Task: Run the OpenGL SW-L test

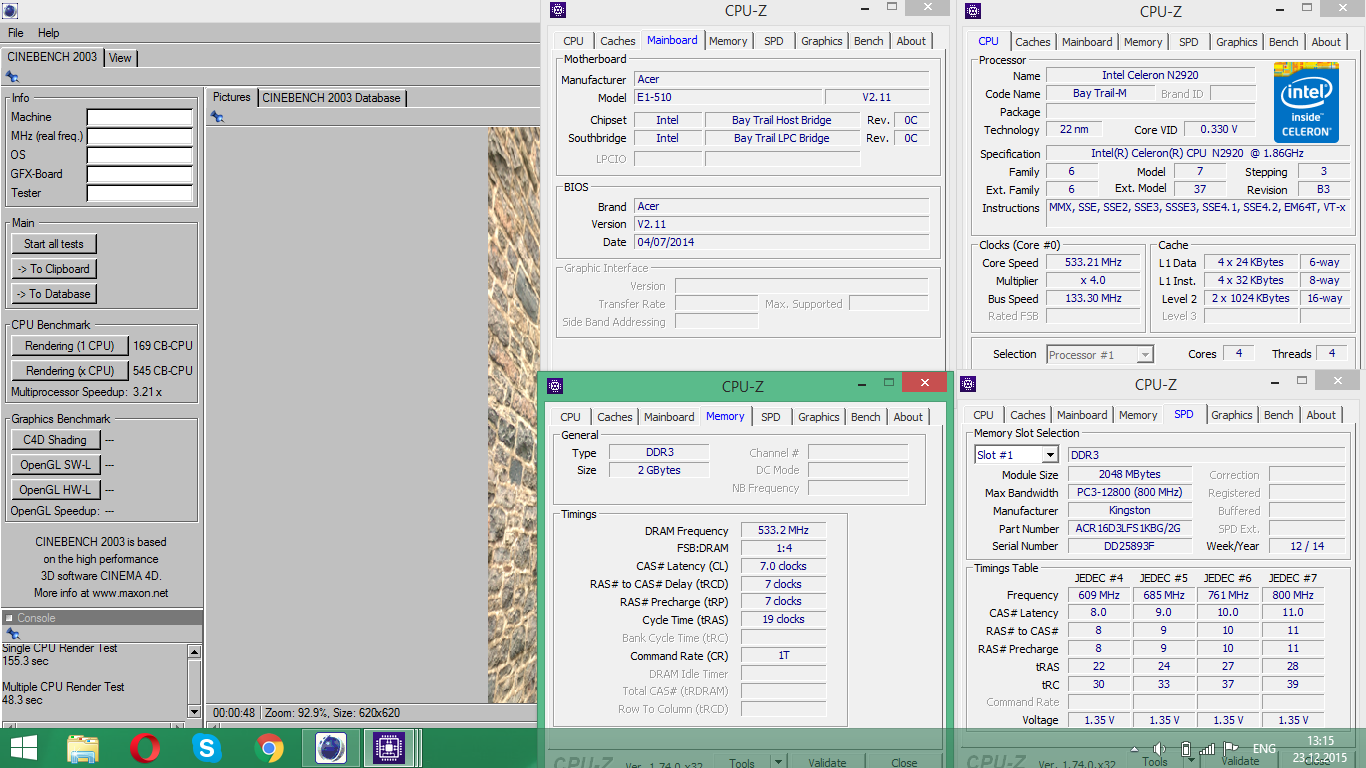Action: pyautogui.click(x=55, y=465)
